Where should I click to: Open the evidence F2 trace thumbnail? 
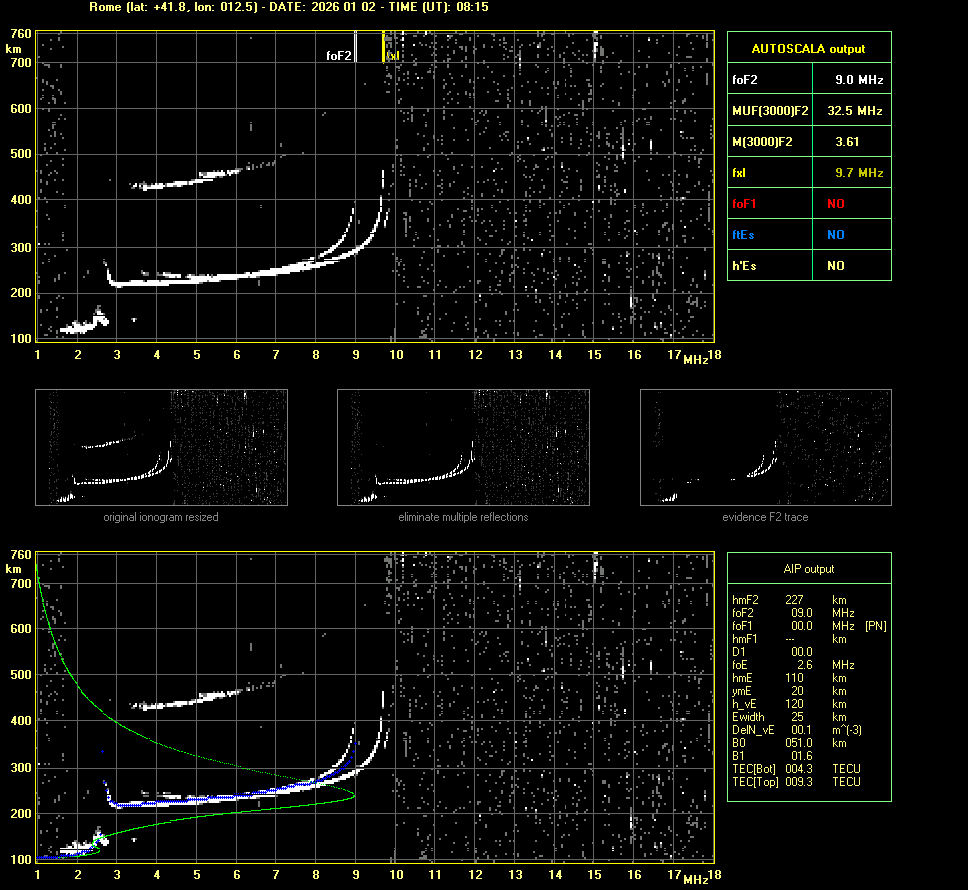point(765,447)
